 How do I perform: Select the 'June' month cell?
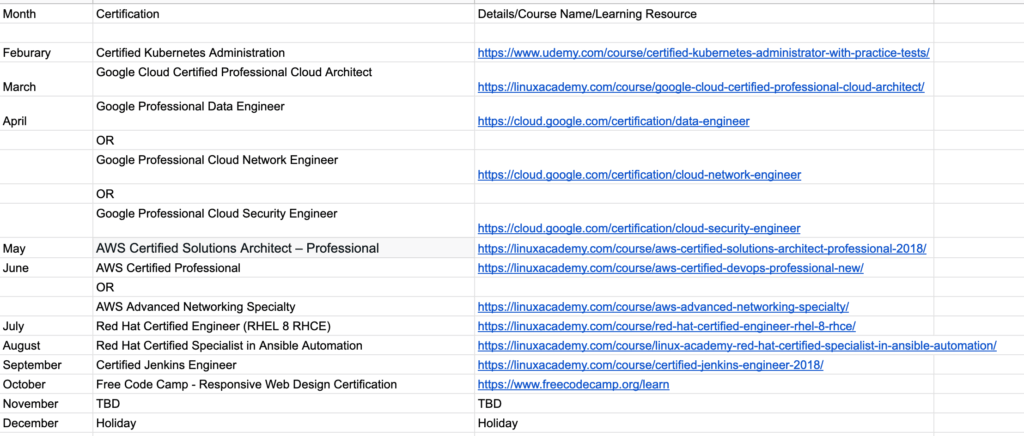[46, 268]
